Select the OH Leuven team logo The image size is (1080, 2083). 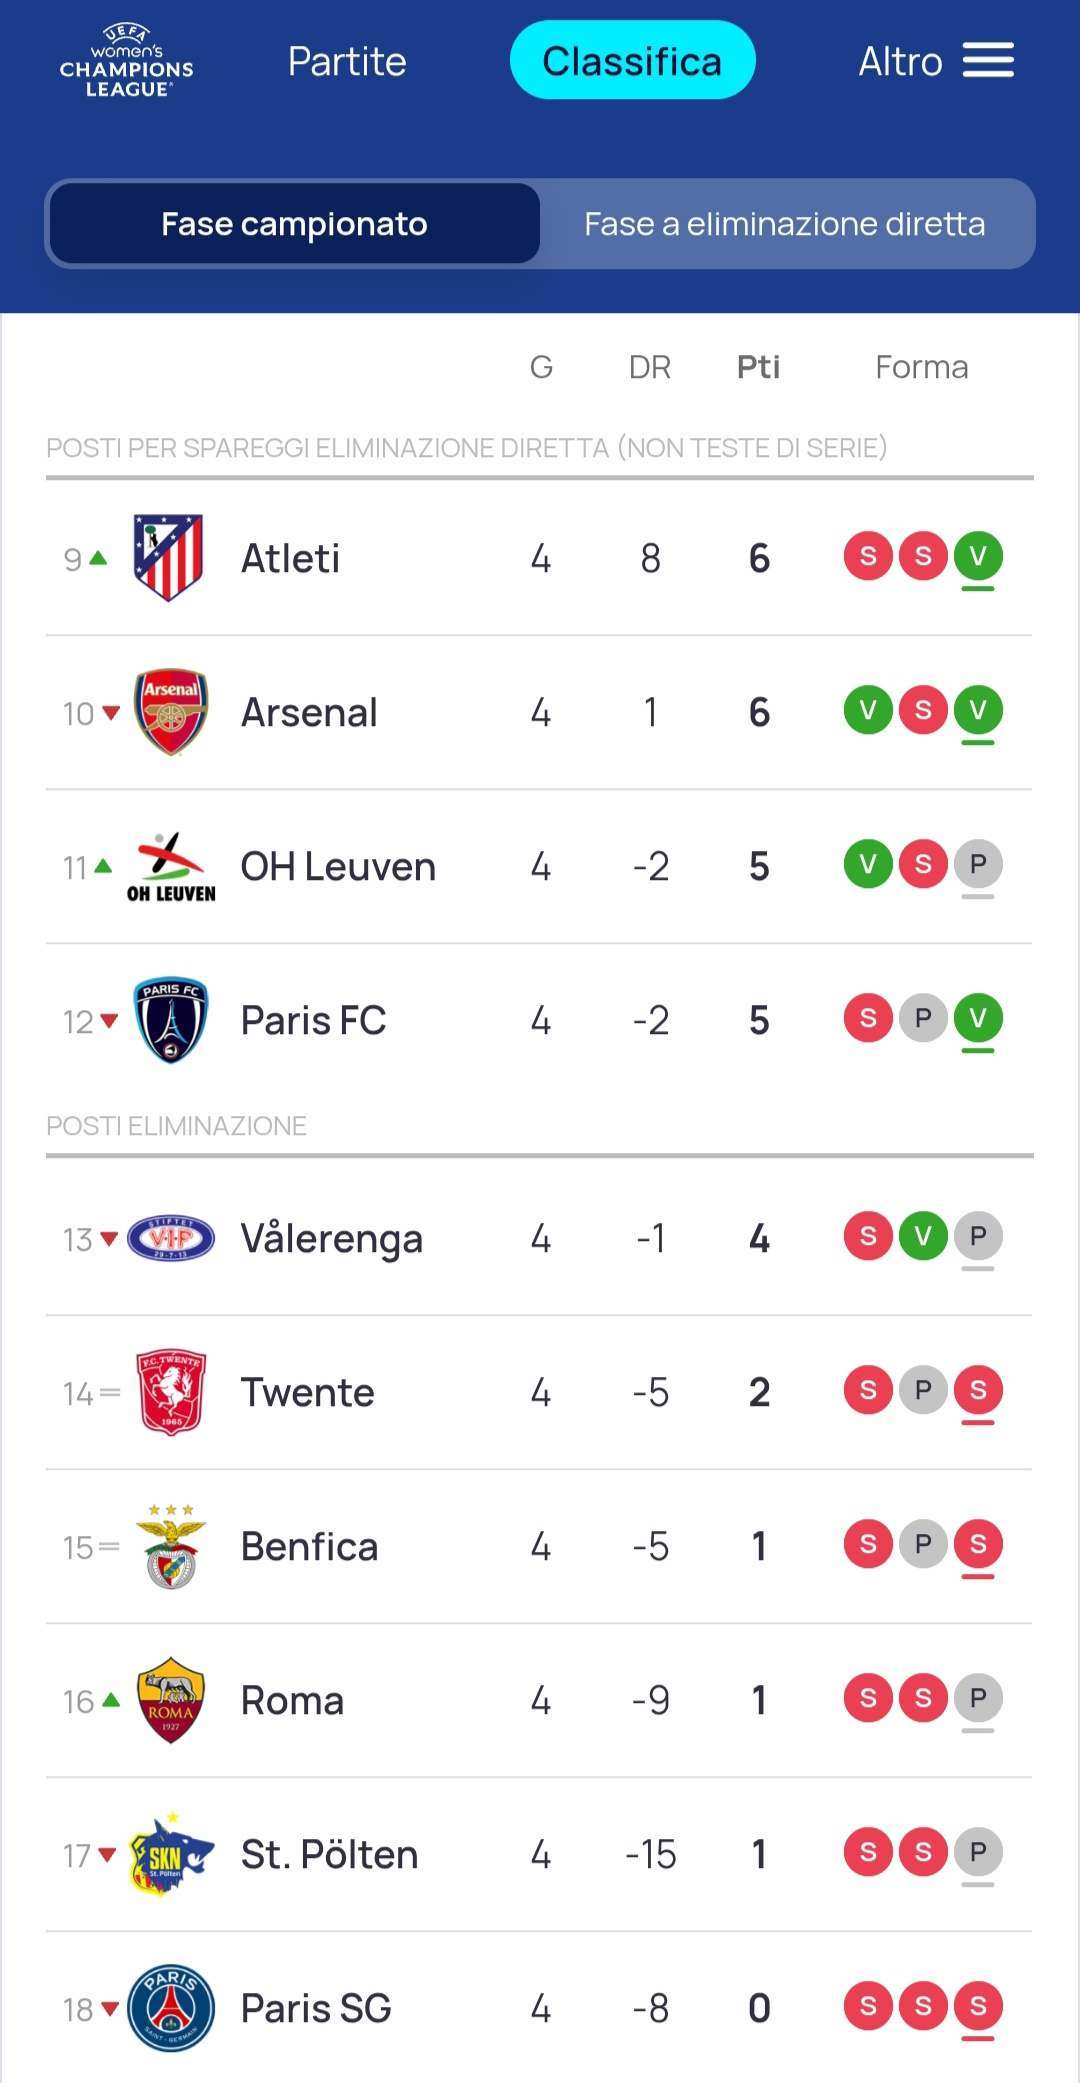coord(171,866)
